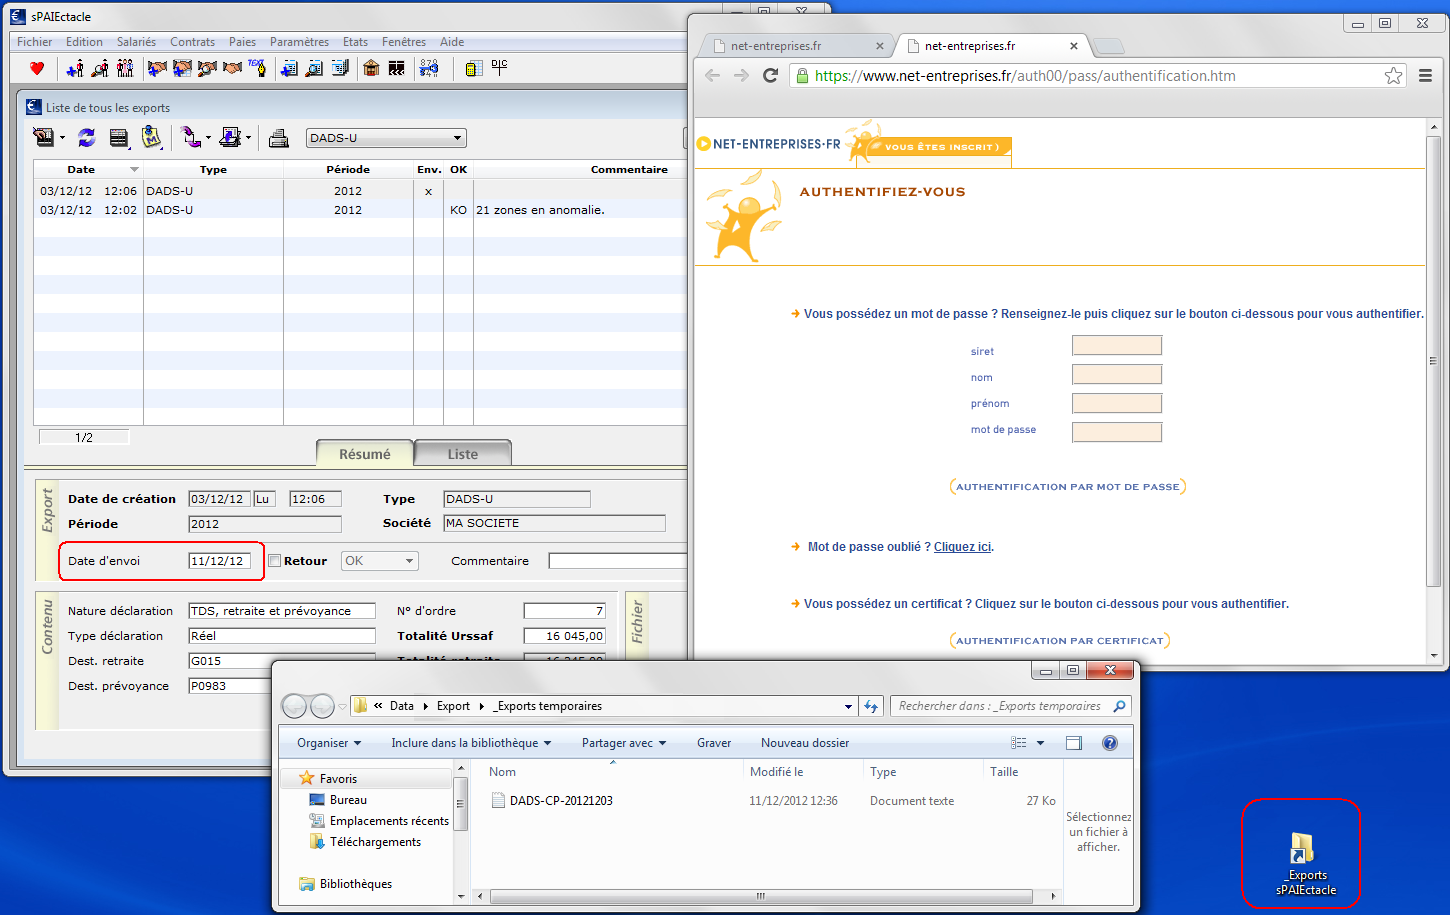Click the export disk arrow icon
This screenshot has width=1450, height=915.
(x=230, y=137)
